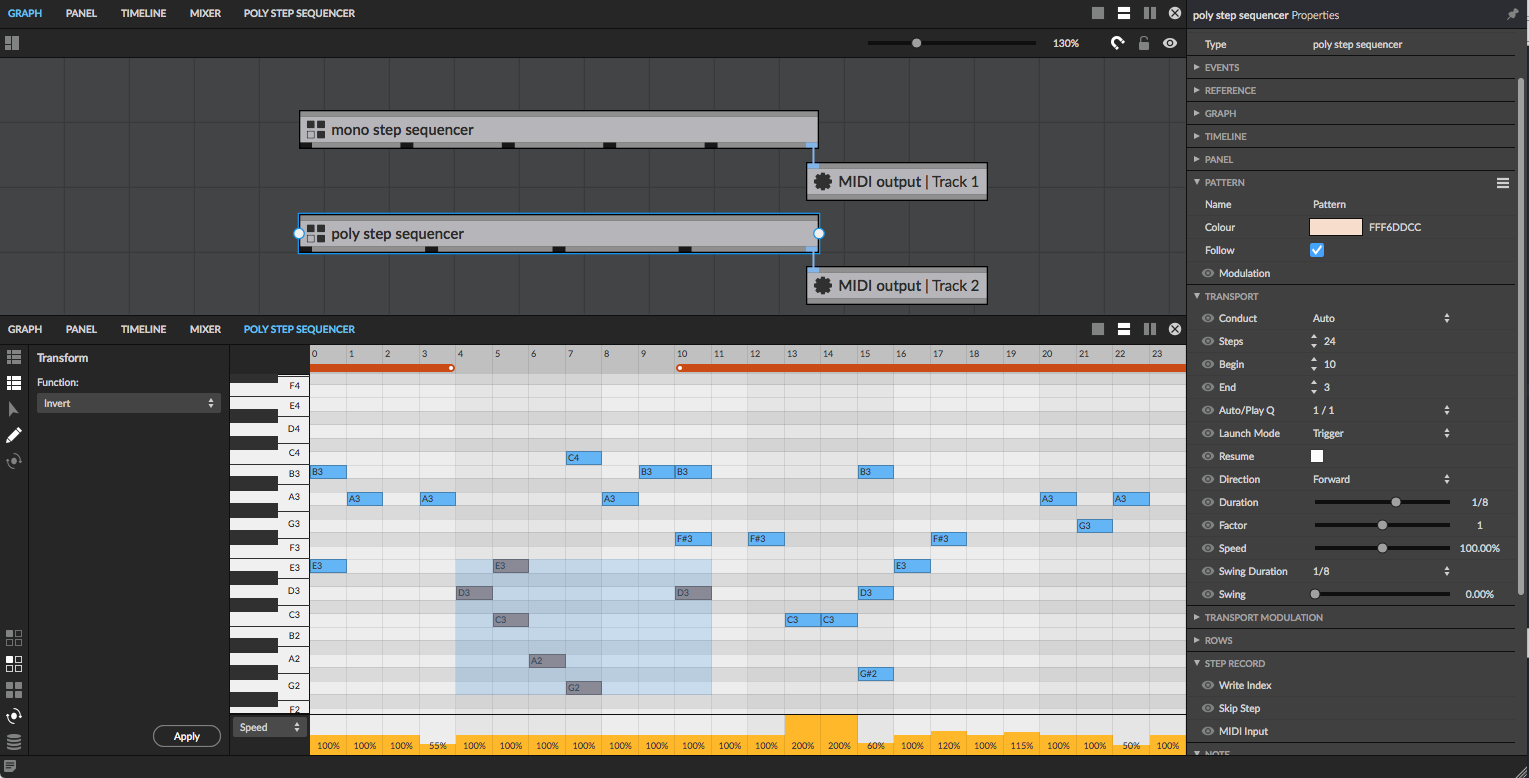Open POLY STEP SEQUENCER tab in upper bar
The height and width of the screenshot is (778, 1529).
click(299, 13)
